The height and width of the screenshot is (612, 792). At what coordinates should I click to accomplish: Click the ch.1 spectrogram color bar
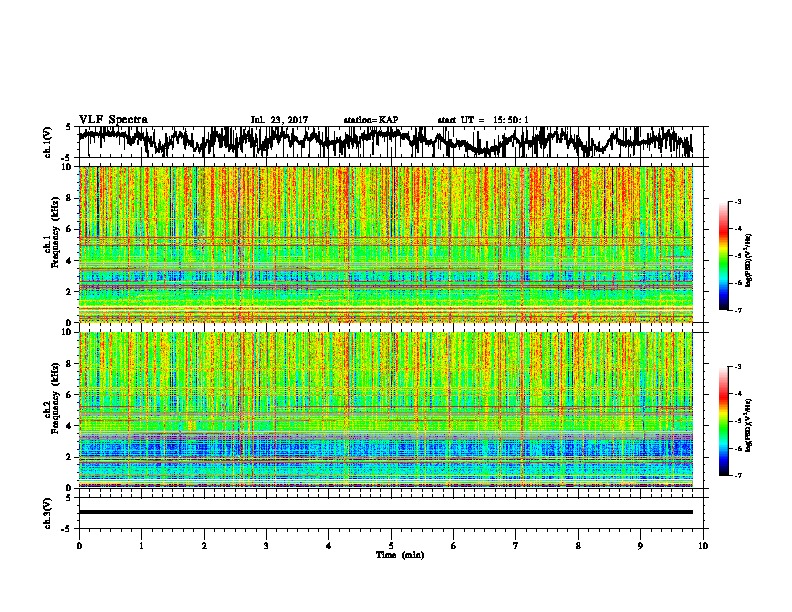point(723,256)
